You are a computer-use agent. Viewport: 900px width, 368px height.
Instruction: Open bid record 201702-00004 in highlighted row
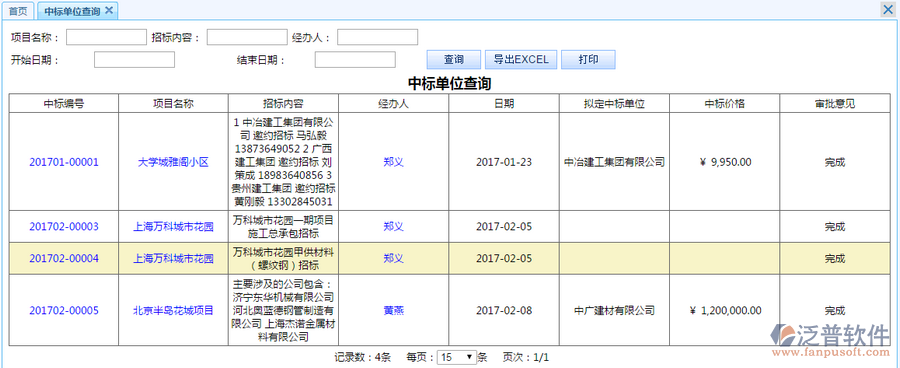pos(64,259)
